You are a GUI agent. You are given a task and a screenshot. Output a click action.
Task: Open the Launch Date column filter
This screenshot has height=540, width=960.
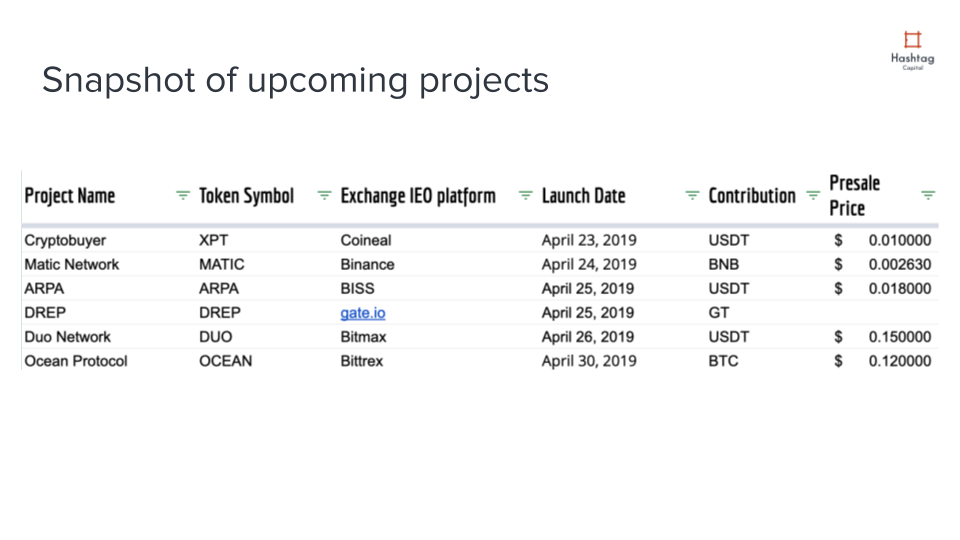pos(692,196)
